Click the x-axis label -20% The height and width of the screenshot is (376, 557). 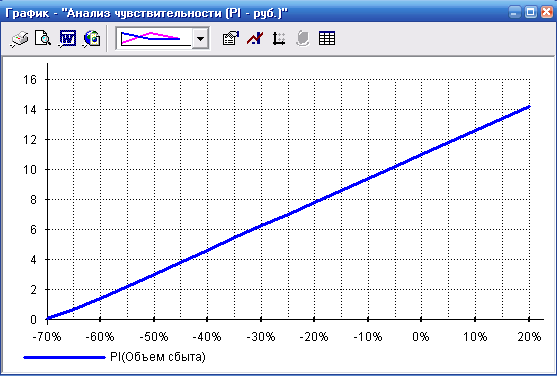314,337
